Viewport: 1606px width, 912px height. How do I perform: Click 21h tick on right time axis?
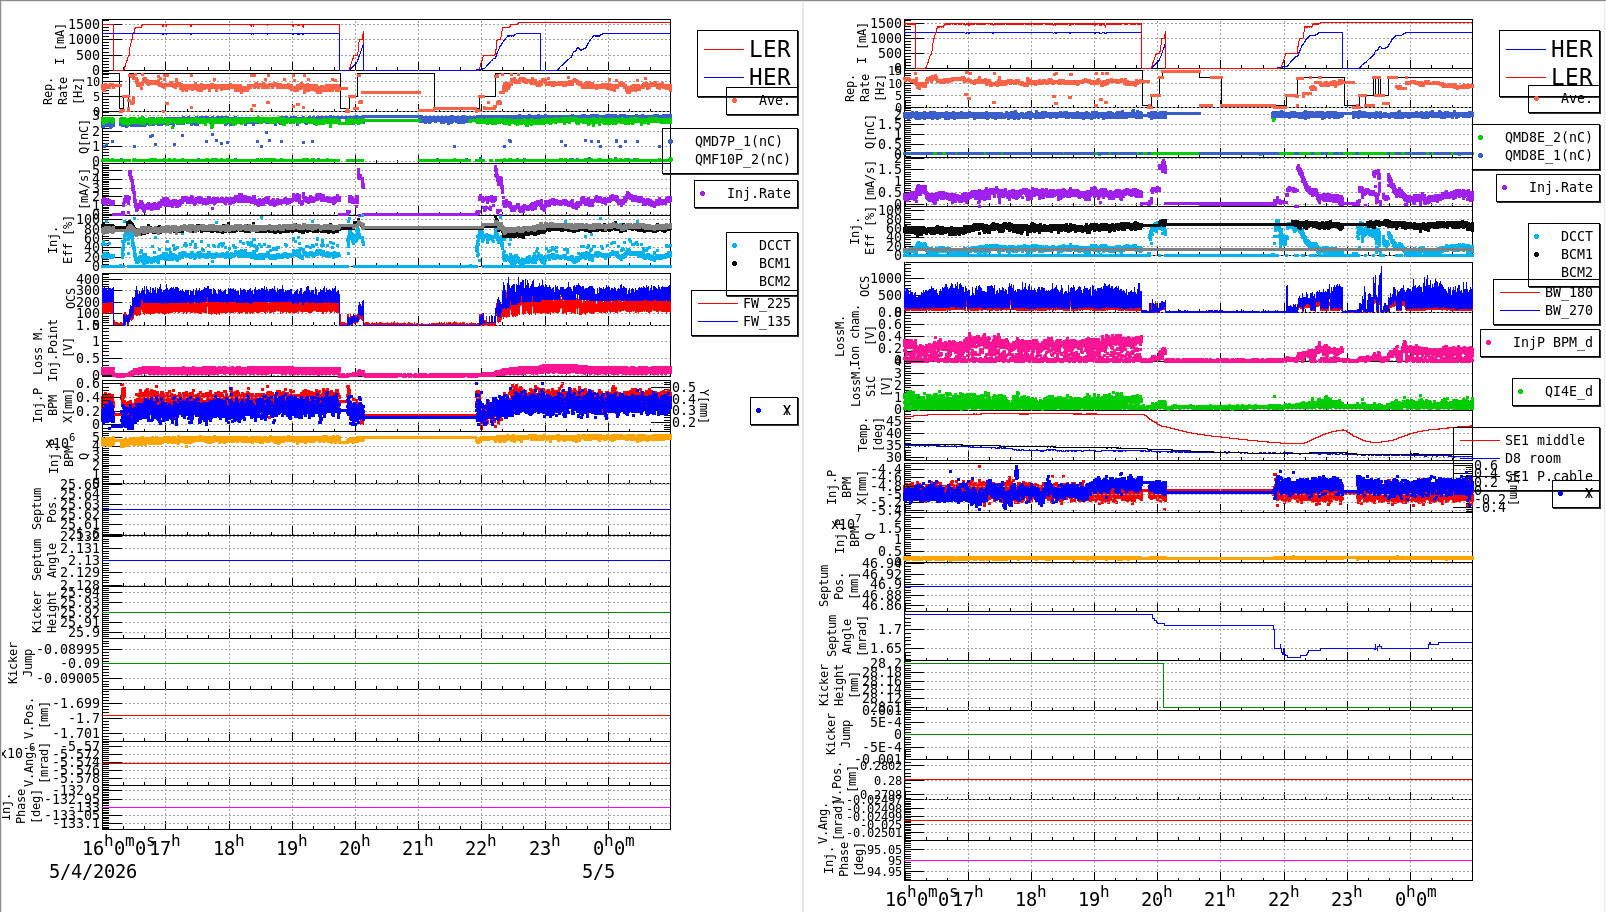1219,897
